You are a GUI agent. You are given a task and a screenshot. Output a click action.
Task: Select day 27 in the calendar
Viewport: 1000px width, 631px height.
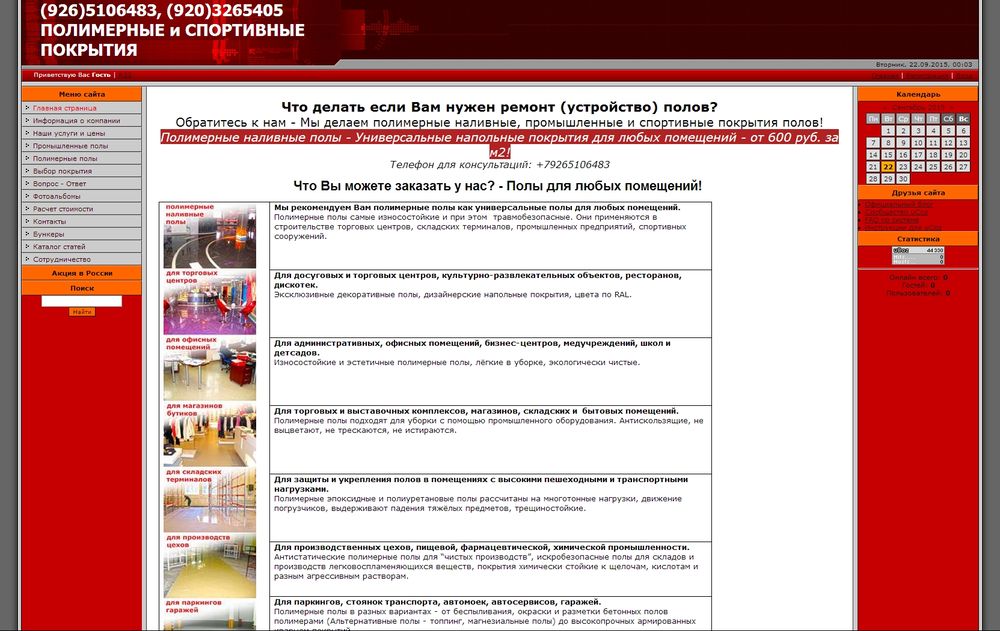pos(963,167)
